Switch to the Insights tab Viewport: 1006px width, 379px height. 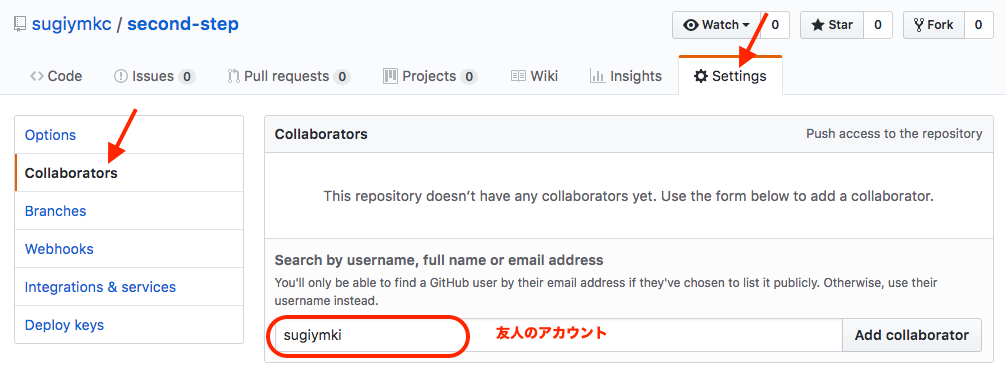(x=626, y=76)
